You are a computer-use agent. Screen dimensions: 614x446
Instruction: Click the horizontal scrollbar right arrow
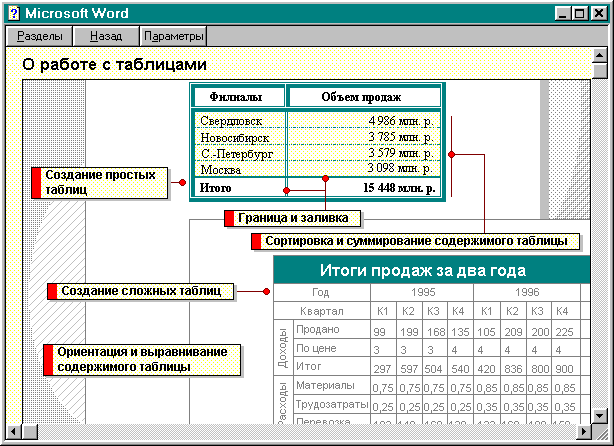coord(583,432)
